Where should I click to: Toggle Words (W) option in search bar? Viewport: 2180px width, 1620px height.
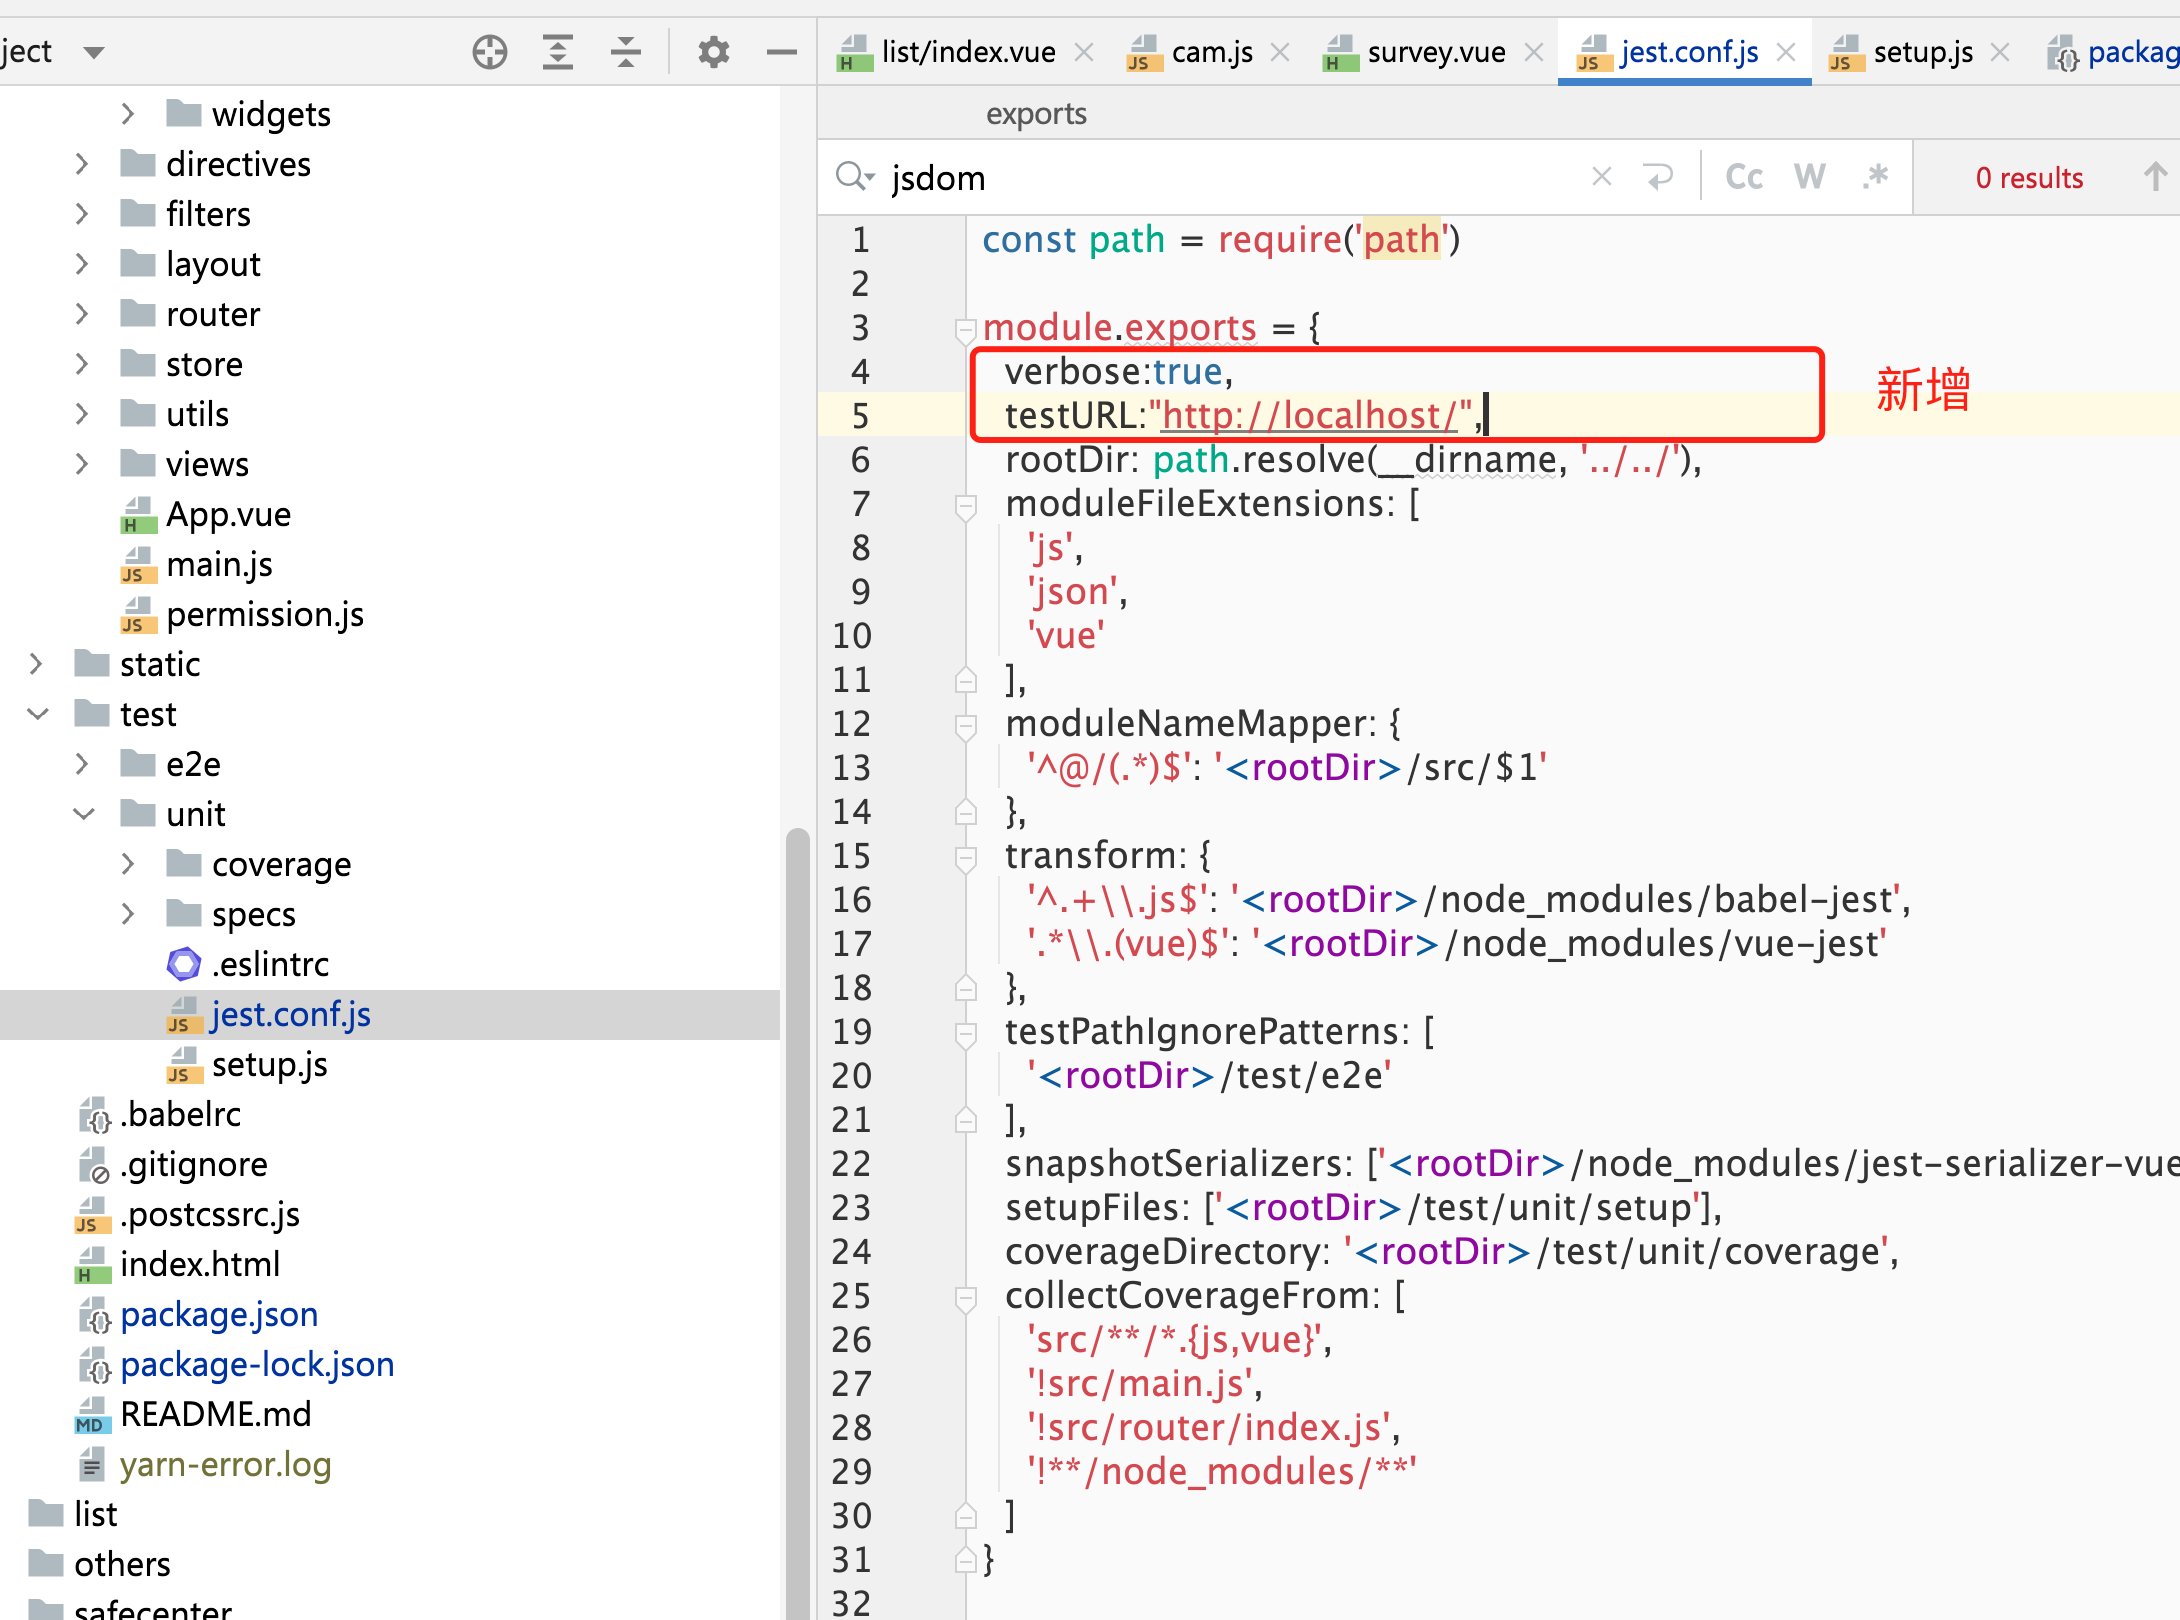[x=1809, y=177]
